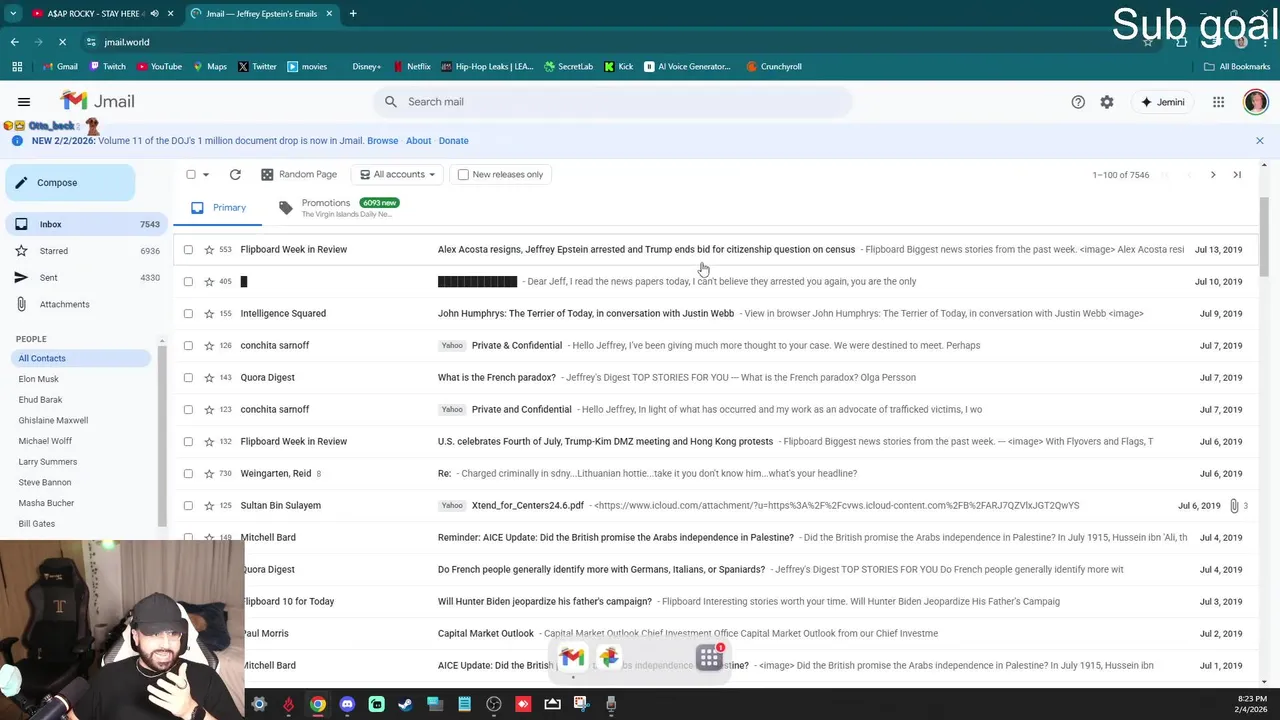Click the People sidebar scrollbar
1280x720 pixels.
click(x=161, y=435)
